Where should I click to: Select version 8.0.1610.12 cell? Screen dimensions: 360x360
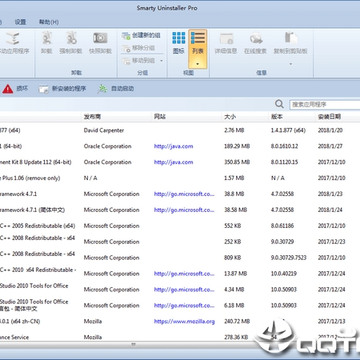point(284,146)
